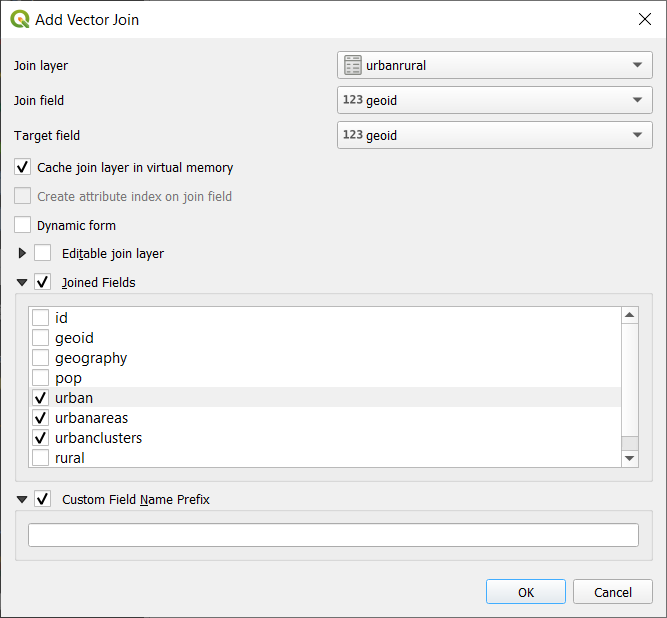667x618 pixels.
Task: Uncheck Cache join layer in virtual memory
Action: (23, 167)
